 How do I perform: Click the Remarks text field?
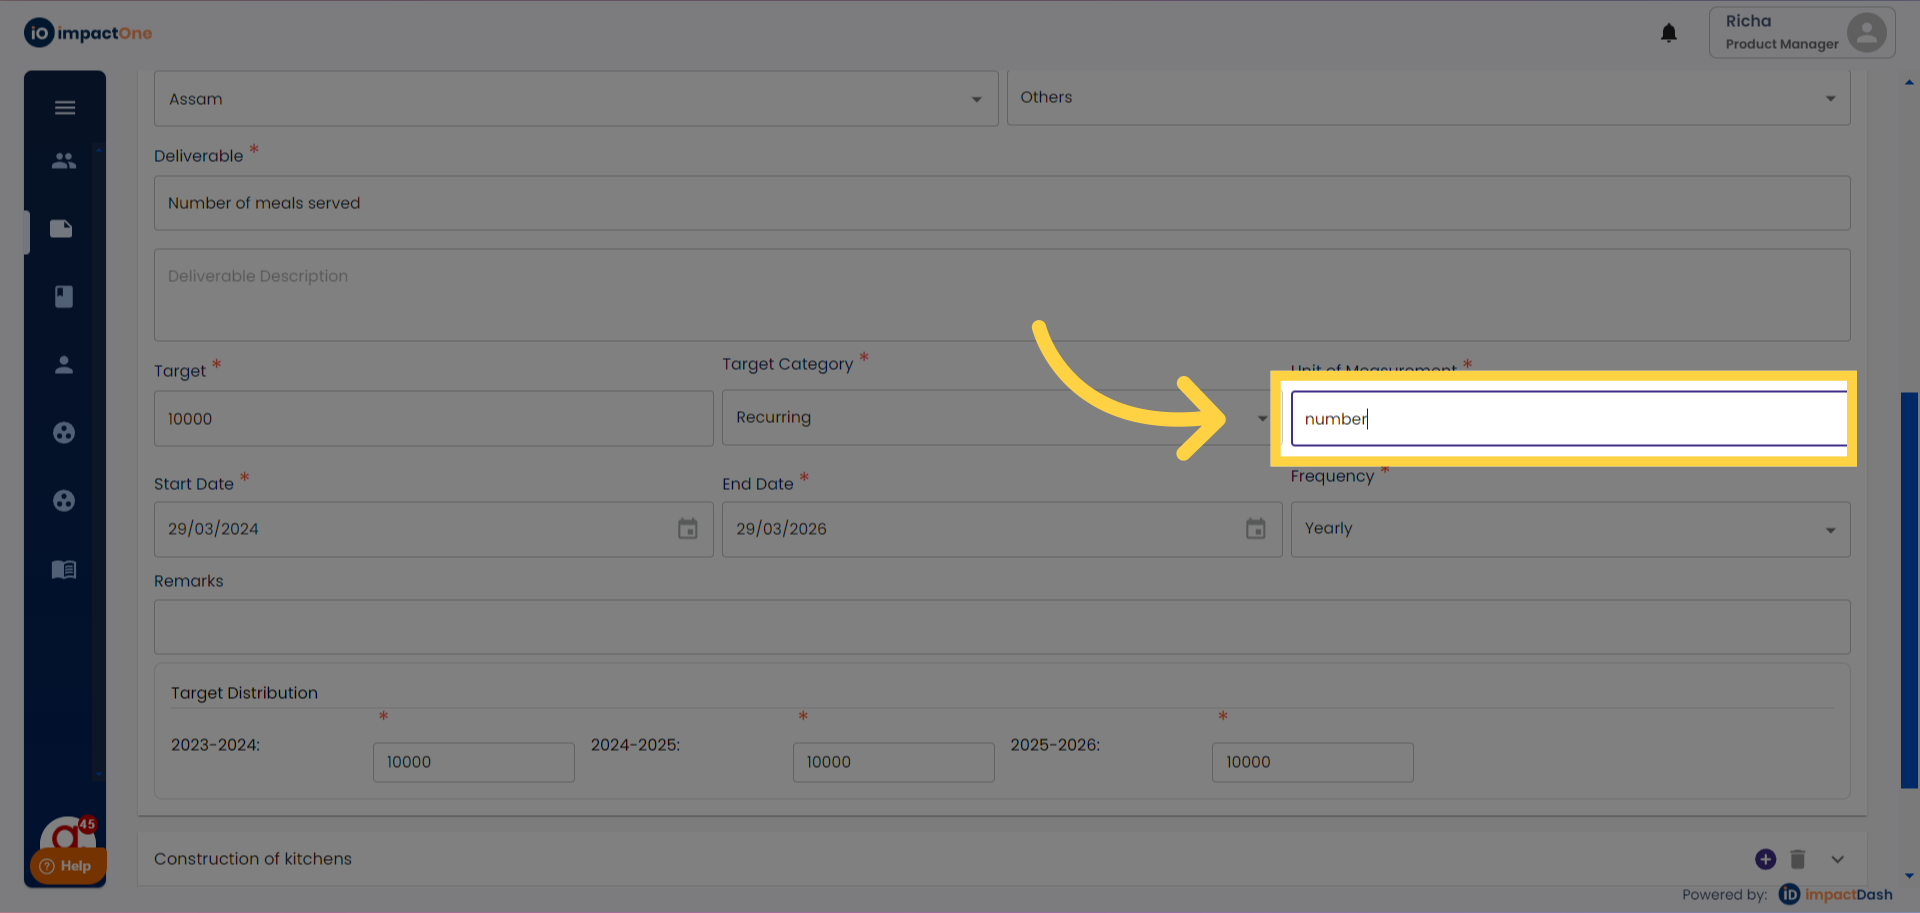click(x=1002, y=627)
